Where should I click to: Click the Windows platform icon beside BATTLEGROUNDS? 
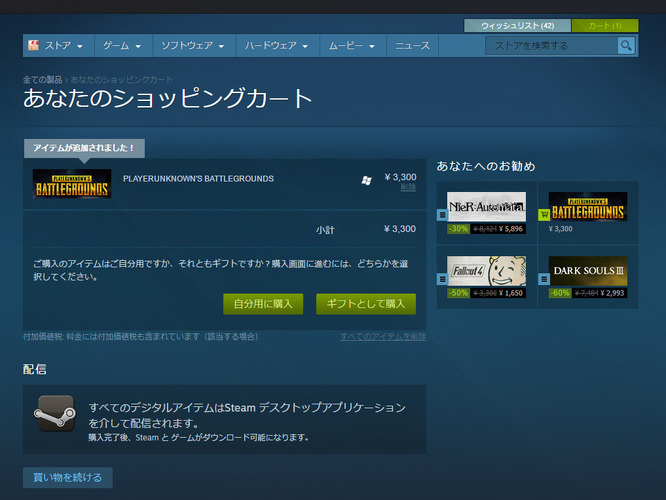367,181
